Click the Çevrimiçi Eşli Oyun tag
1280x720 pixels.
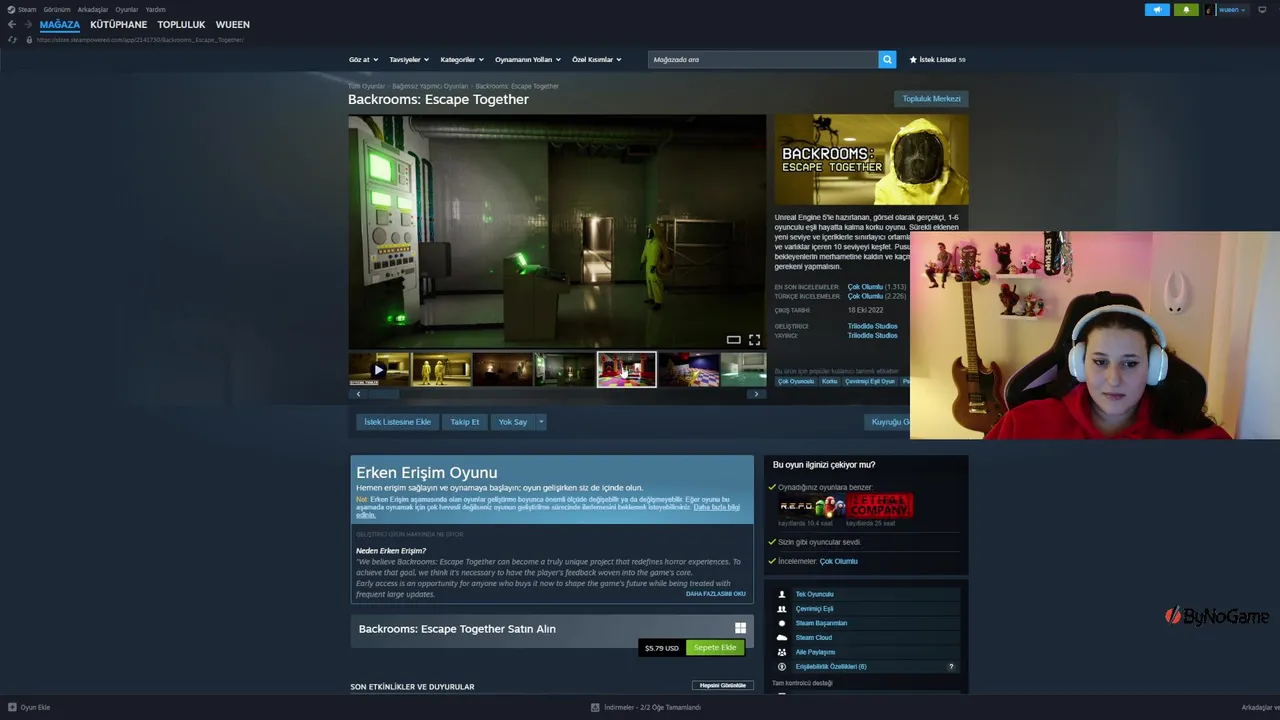click(870, 381)
